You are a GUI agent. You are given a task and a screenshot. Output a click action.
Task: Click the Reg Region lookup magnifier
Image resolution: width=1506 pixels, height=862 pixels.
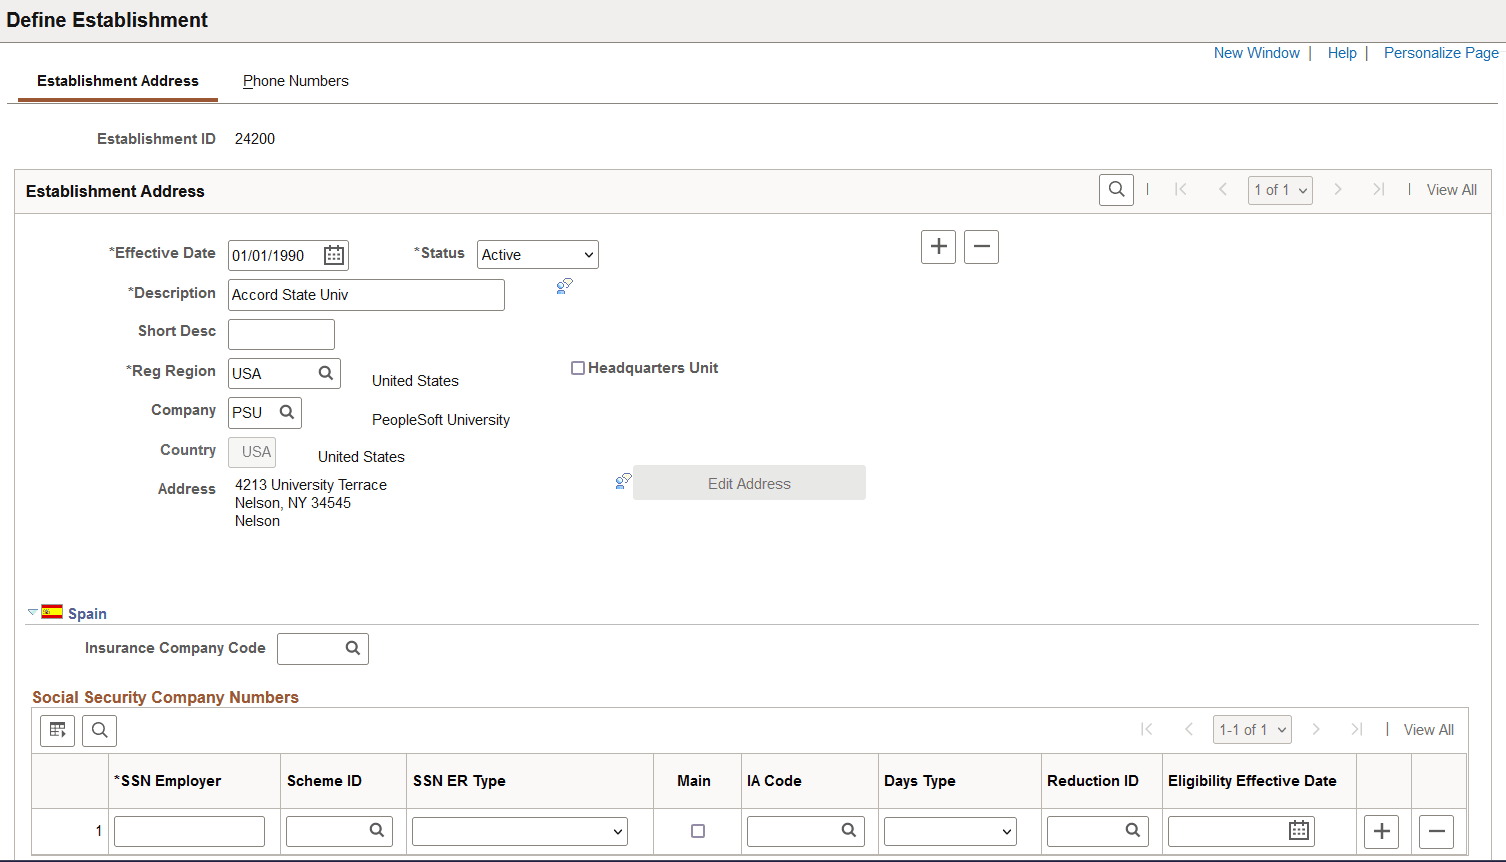click(x=326, y=373)
